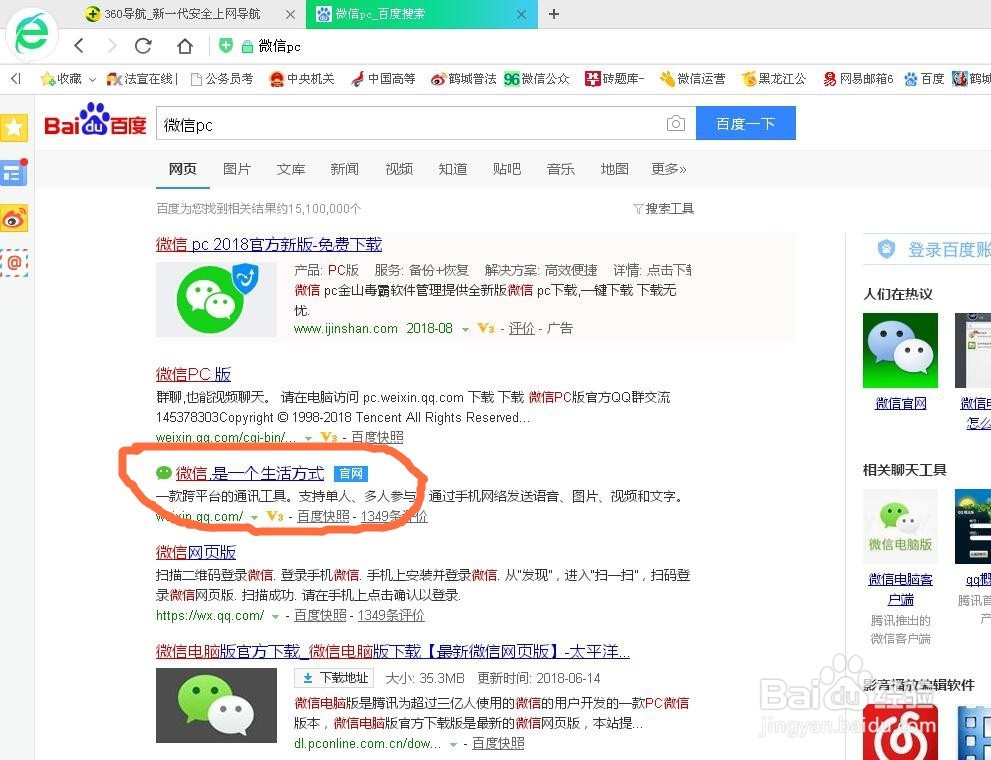
Task: Open 百度快照 for dl.pconline.com.cn
Action: [498, 744]
